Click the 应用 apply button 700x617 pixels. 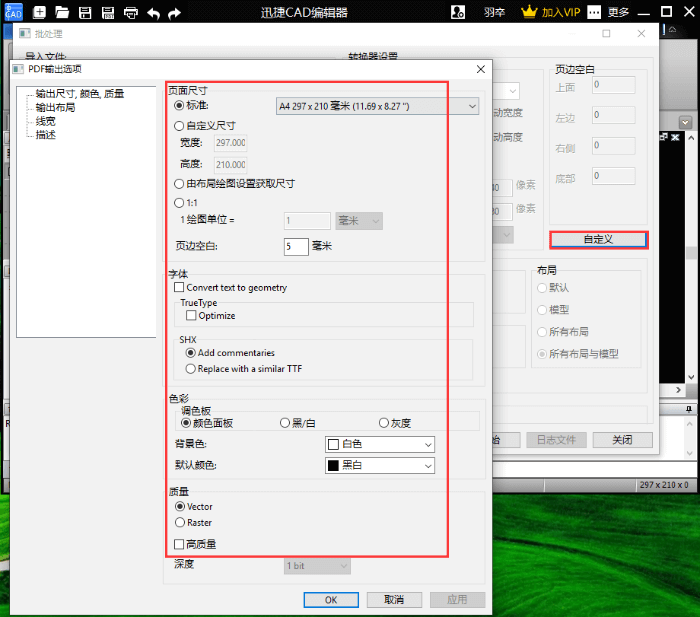click(458, 600)
